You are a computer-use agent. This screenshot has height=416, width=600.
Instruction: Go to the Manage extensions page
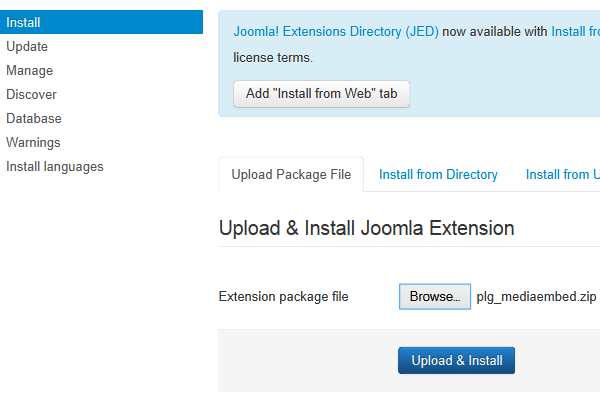(x=30, y=70)
